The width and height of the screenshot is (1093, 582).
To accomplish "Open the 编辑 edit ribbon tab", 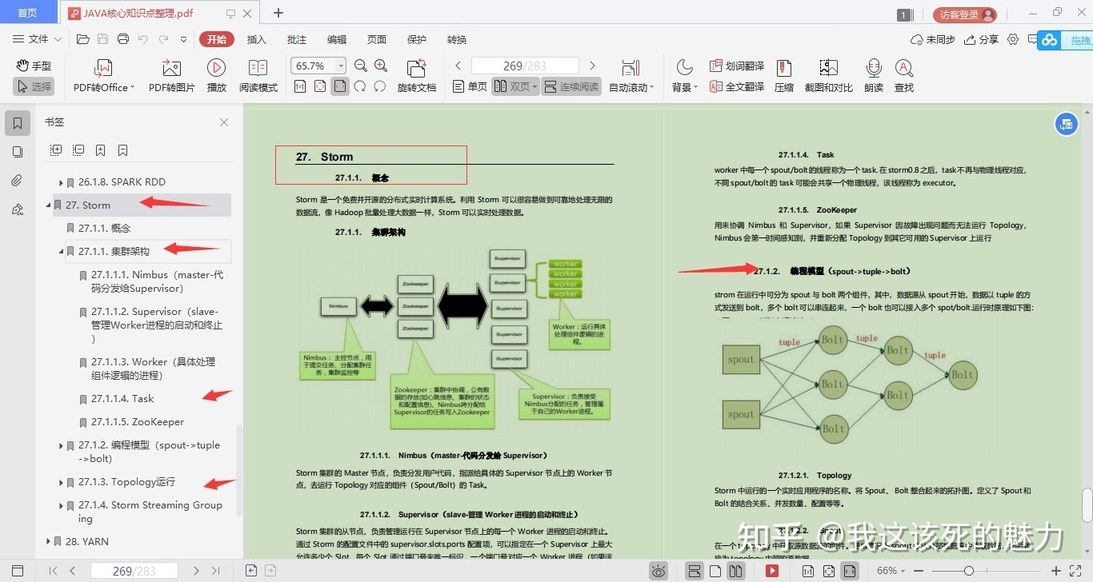I will [x=337, y=39].
